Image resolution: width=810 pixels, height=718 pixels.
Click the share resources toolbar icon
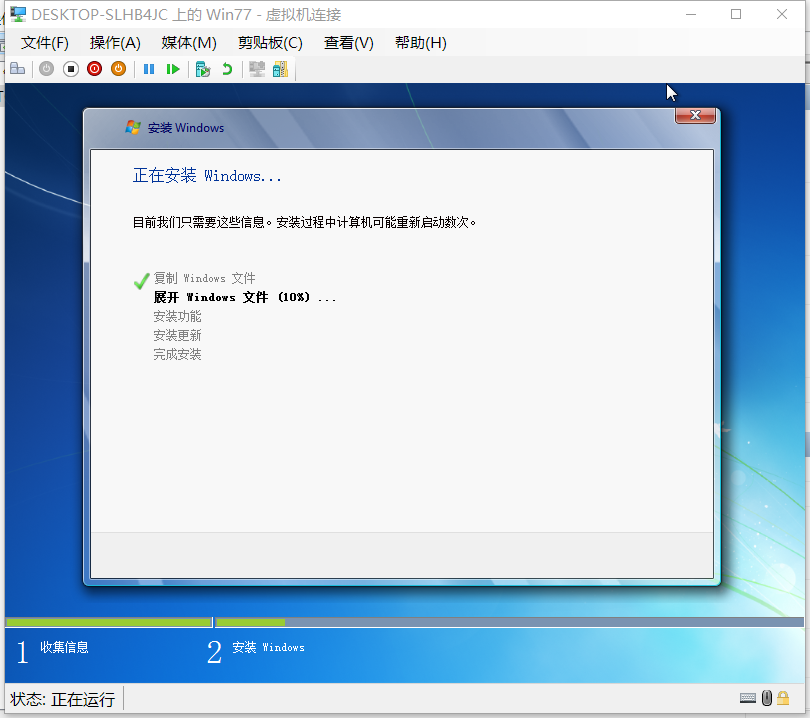click(281, 69)
